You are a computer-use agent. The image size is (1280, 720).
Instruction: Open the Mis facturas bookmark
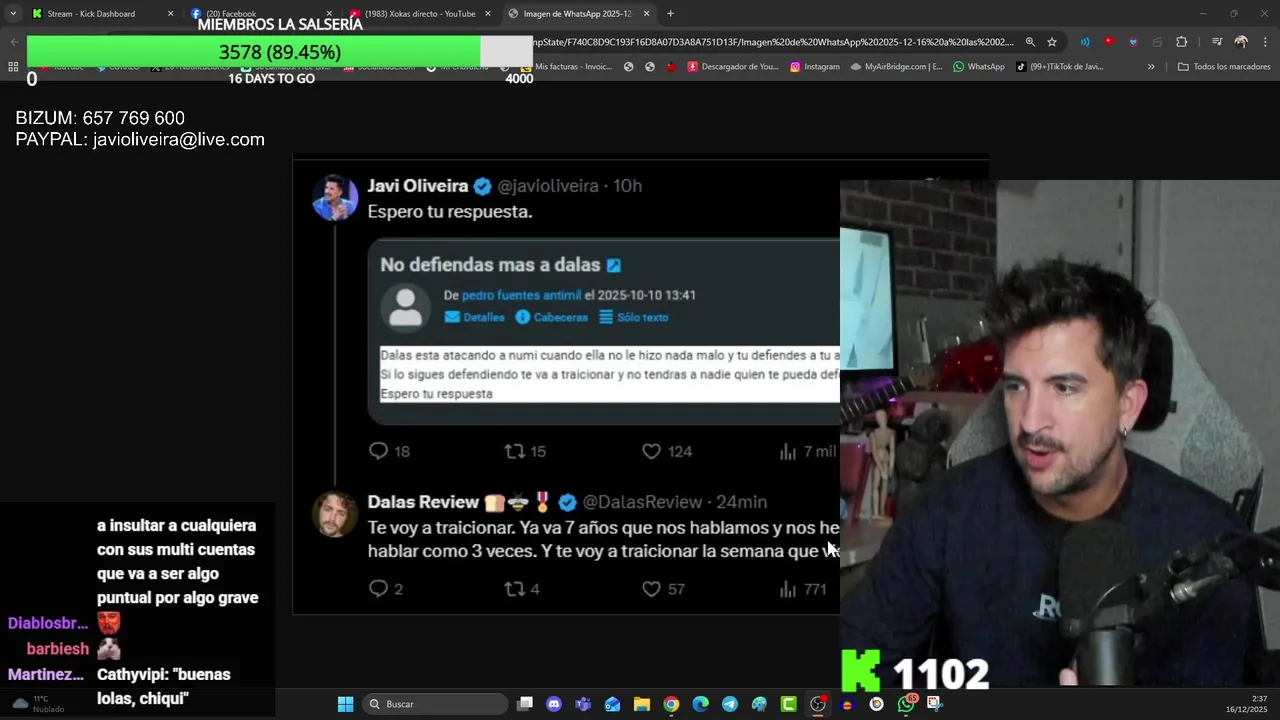click(x=566, y=67)
